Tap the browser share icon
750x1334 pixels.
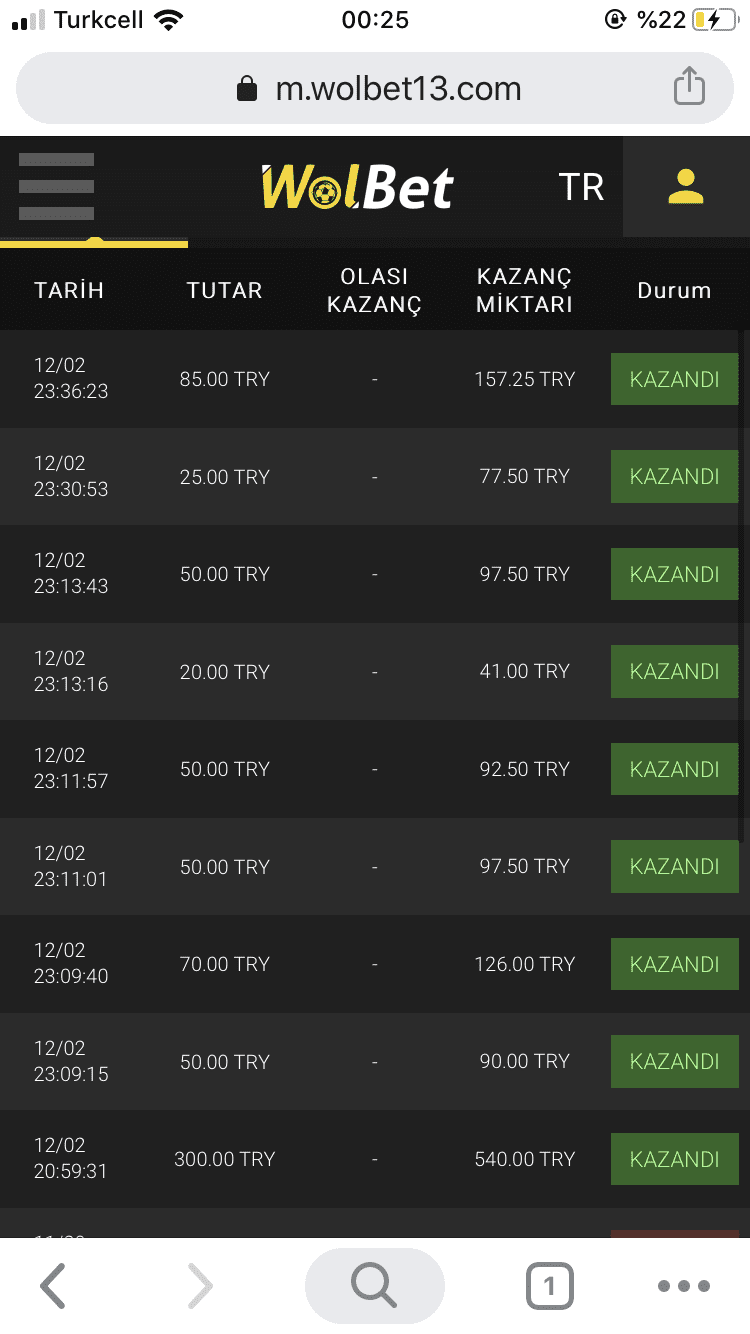[x=689, y=87]
